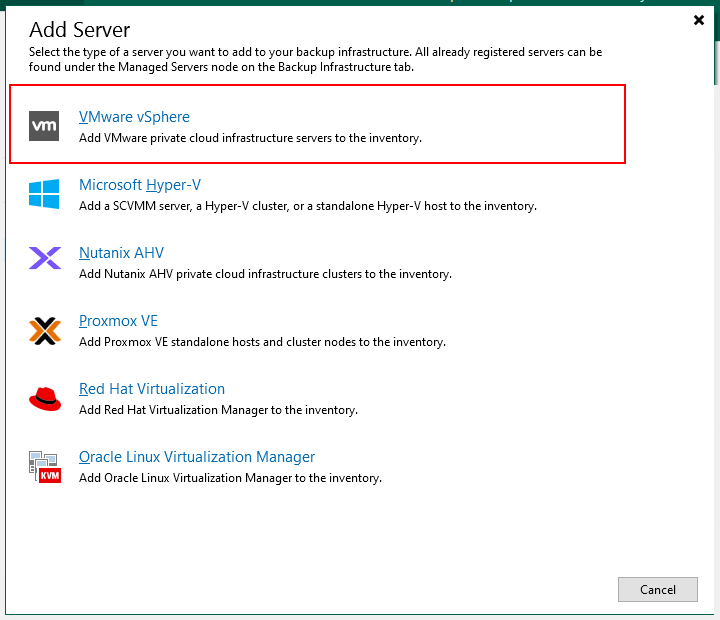Open the VMware vSphere link

(x=134, y=117)
